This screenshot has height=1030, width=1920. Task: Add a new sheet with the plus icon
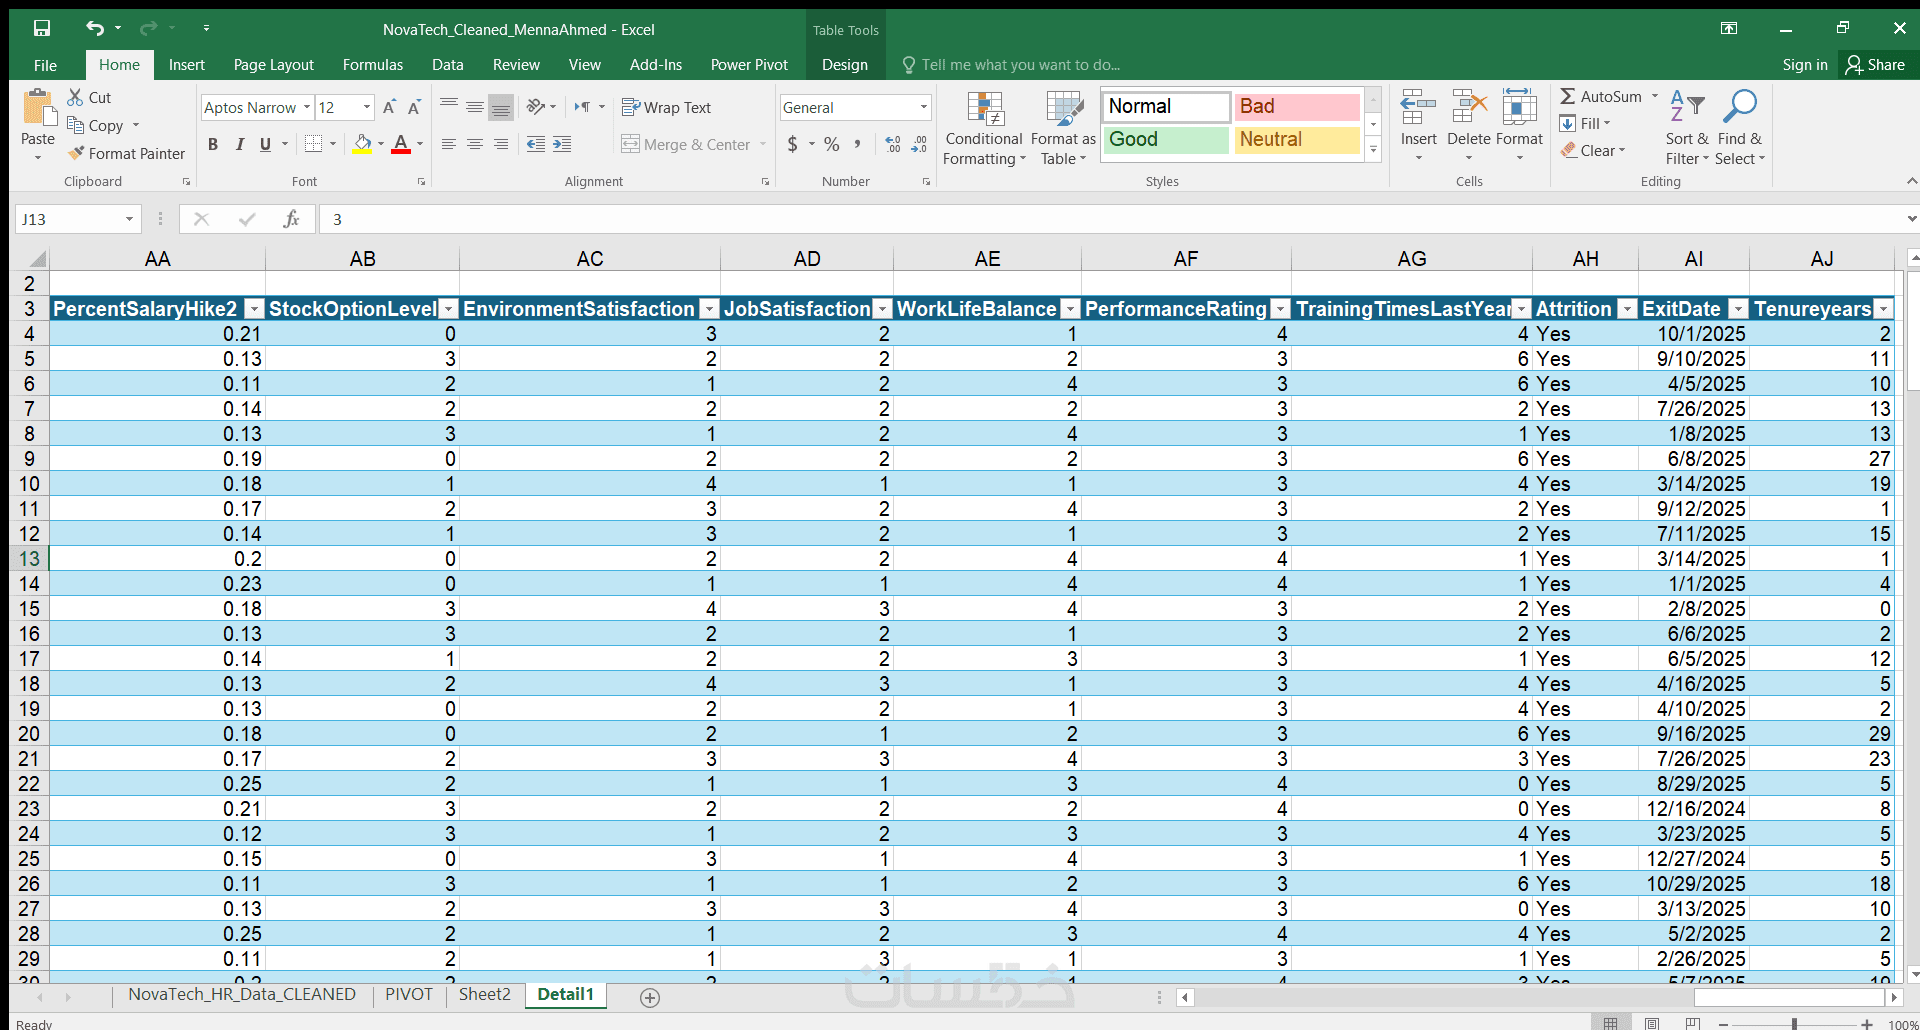pyautogui.click(x=650, y=997)
